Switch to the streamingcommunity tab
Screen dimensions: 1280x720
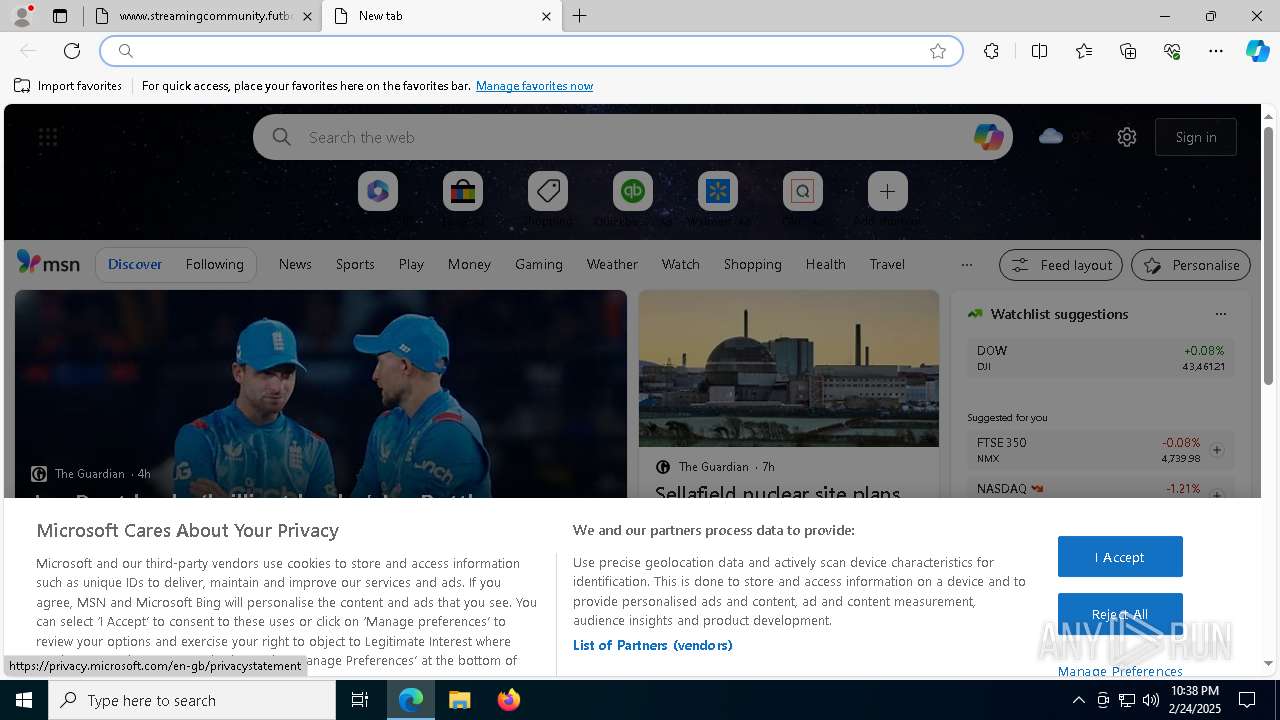[x=201, y=16]
